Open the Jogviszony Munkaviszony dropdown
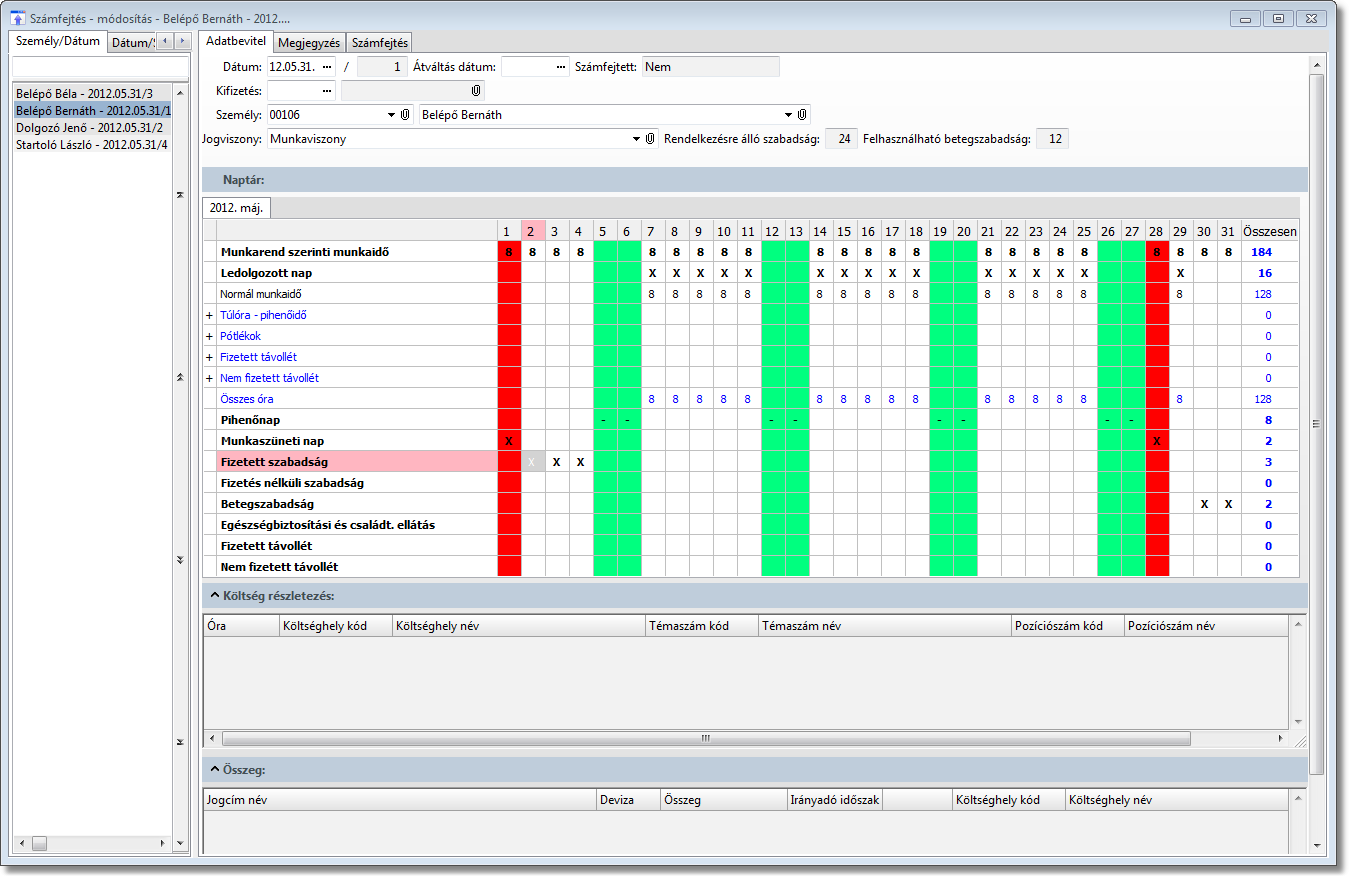The height and width of the screenshot is (878, 1349). tap(636, 139)
